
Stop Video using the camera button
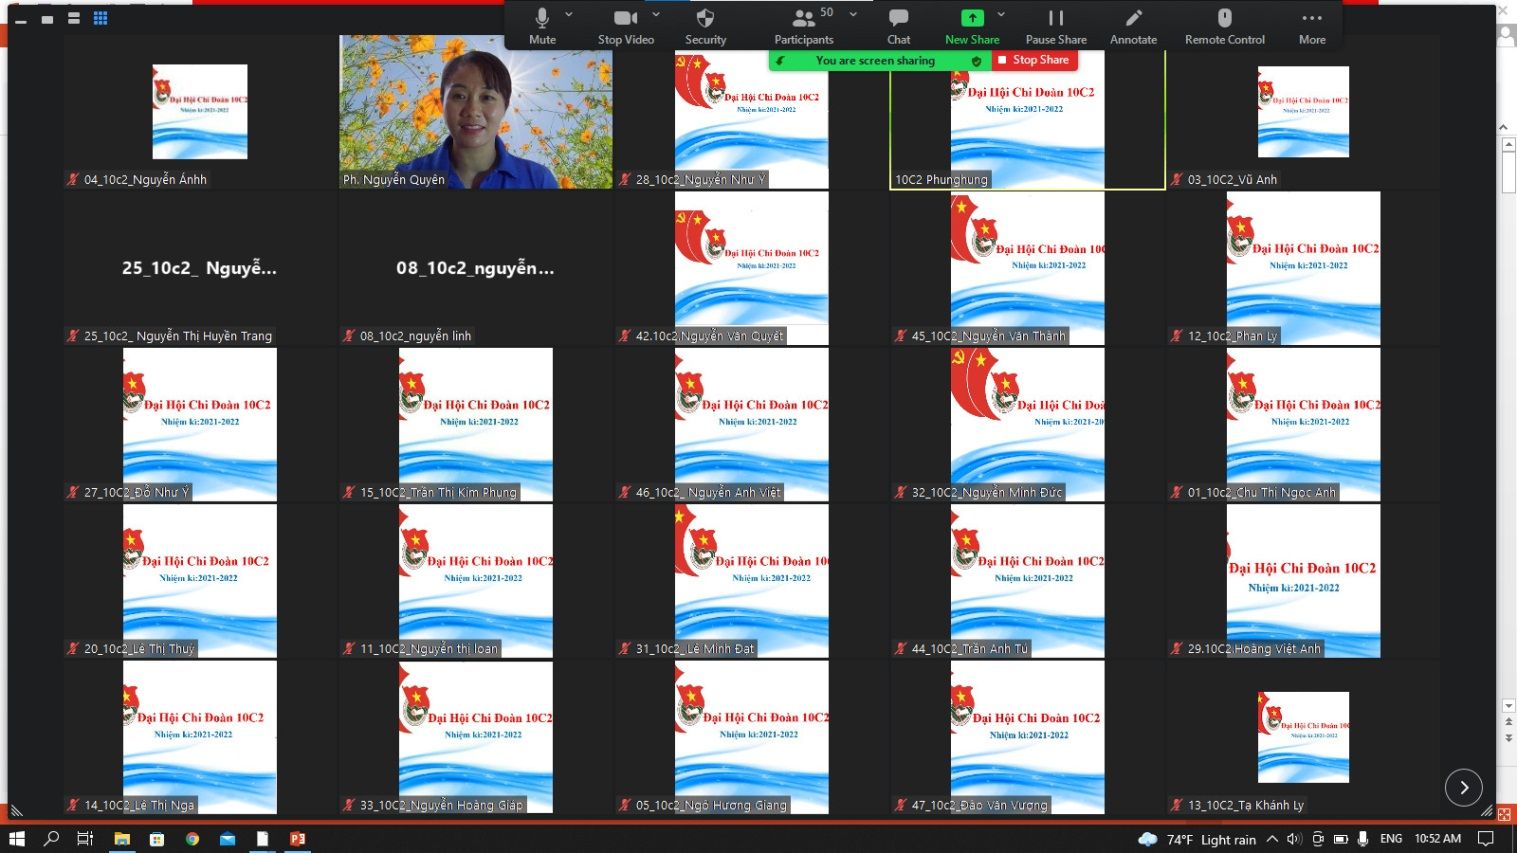coord(625,26)
